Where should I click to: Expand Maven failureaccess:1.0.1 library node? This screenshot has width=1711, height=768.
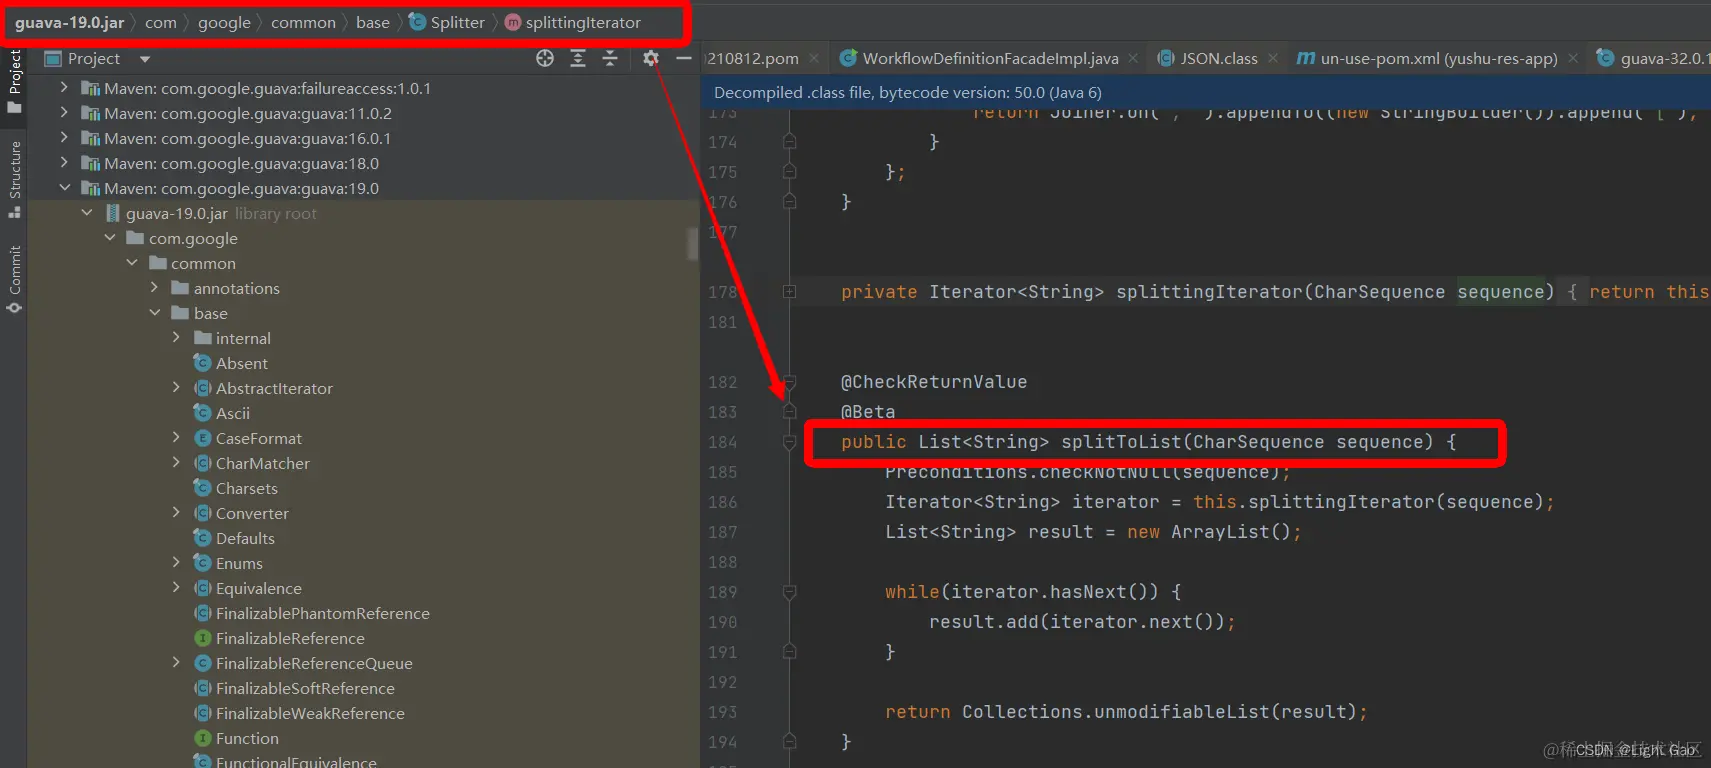64,88
